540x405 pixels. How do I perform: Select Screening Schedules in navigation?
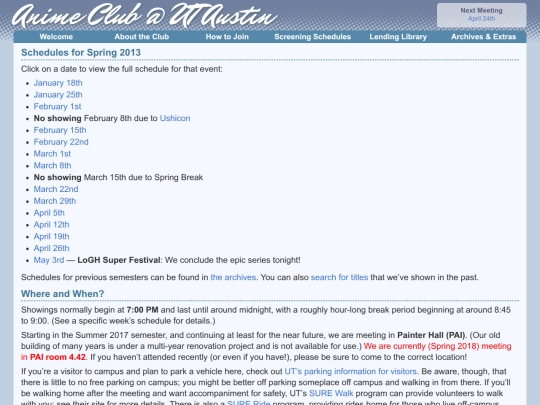312,37
